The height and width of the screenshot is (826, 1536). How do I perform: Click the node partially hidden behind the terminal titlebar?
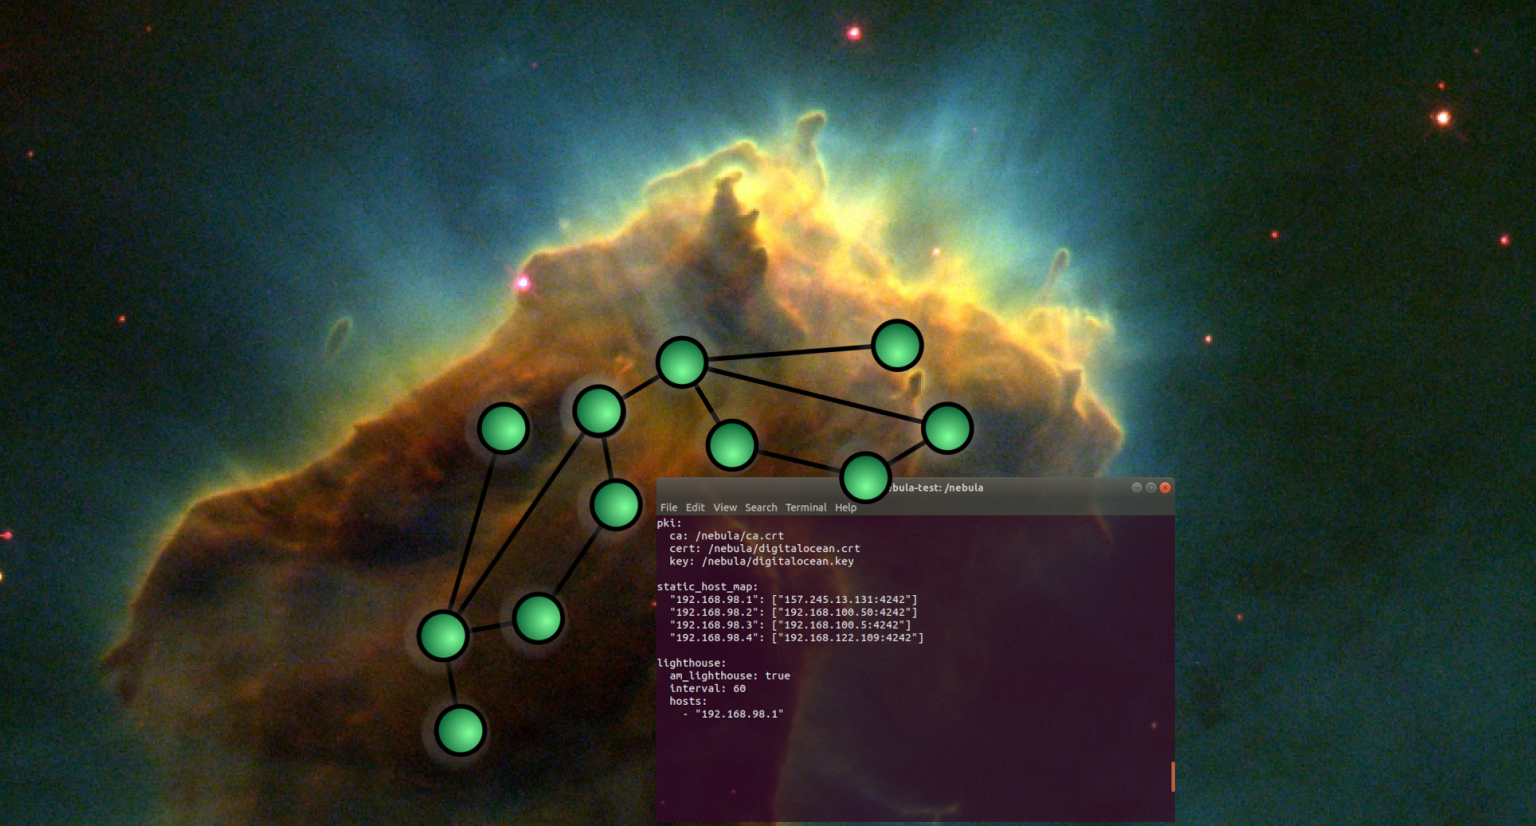pos(866,478)
